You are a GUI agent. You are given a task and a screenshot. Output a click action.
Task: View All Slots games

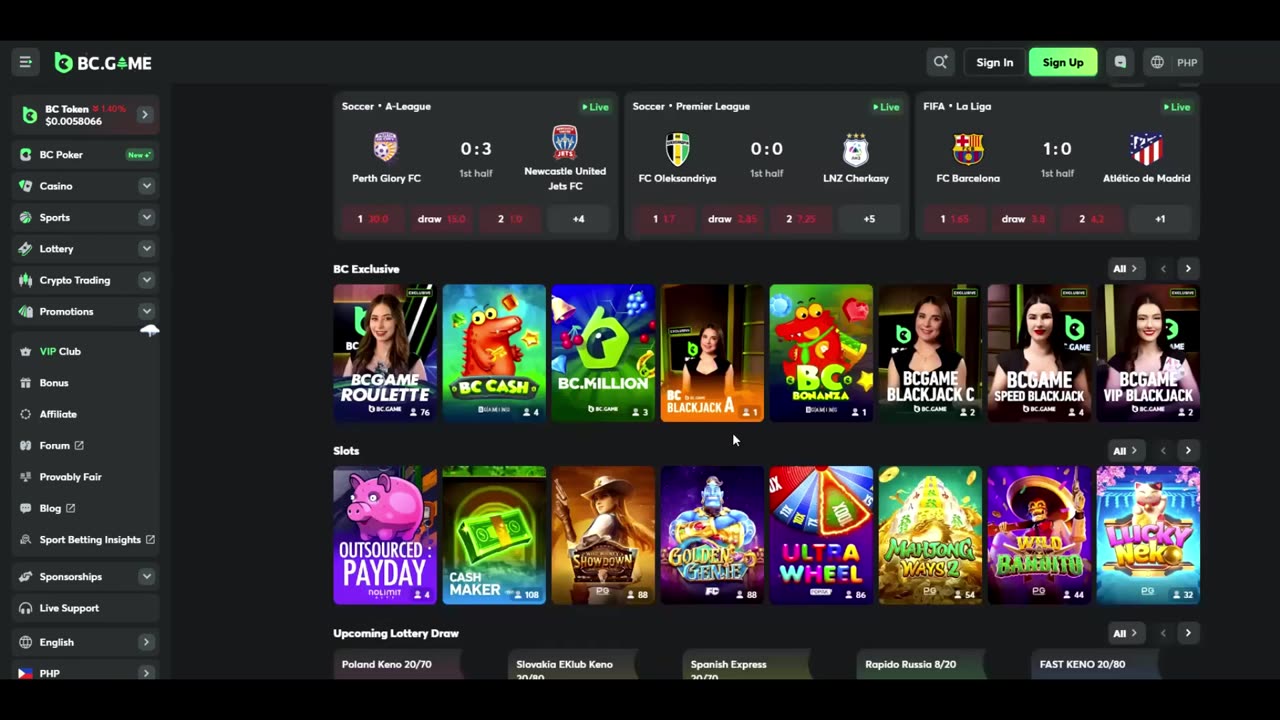1125,451
